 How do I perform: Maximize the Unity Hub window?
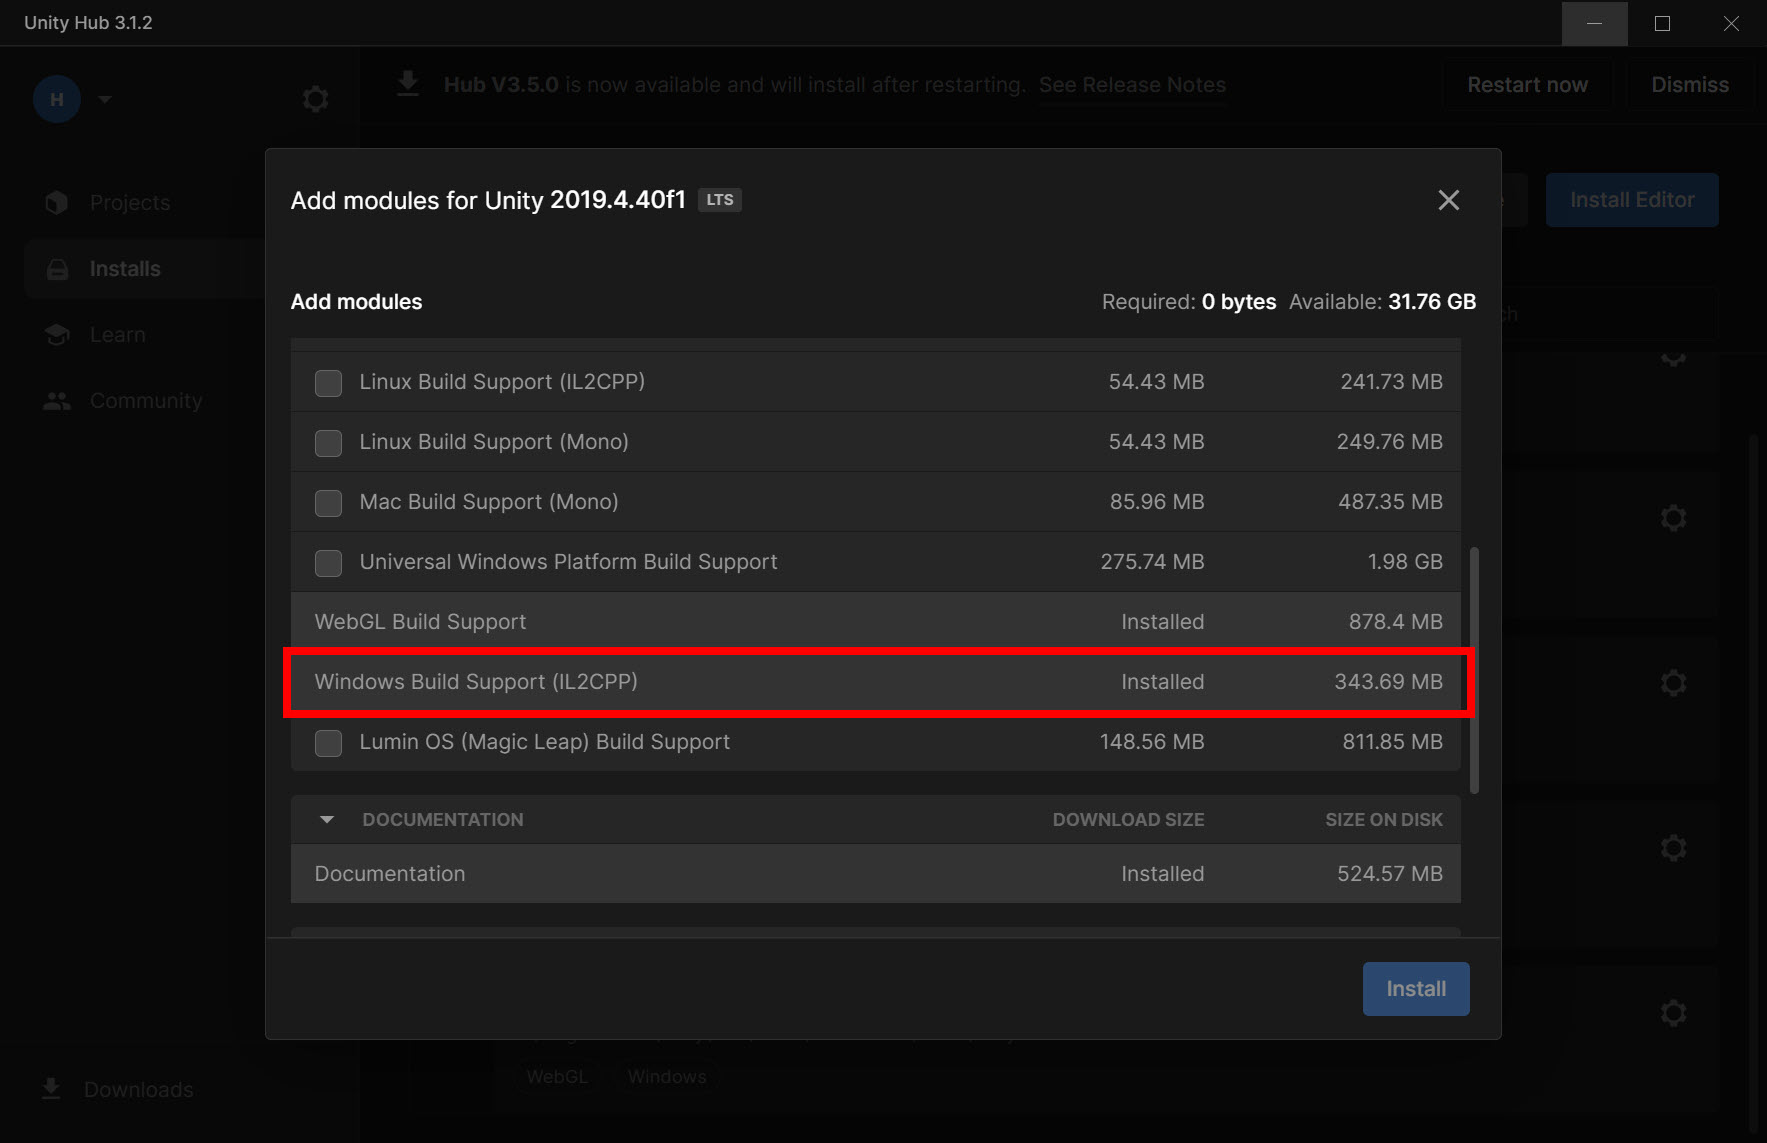pyautogui.click(x=1662, y=23)
